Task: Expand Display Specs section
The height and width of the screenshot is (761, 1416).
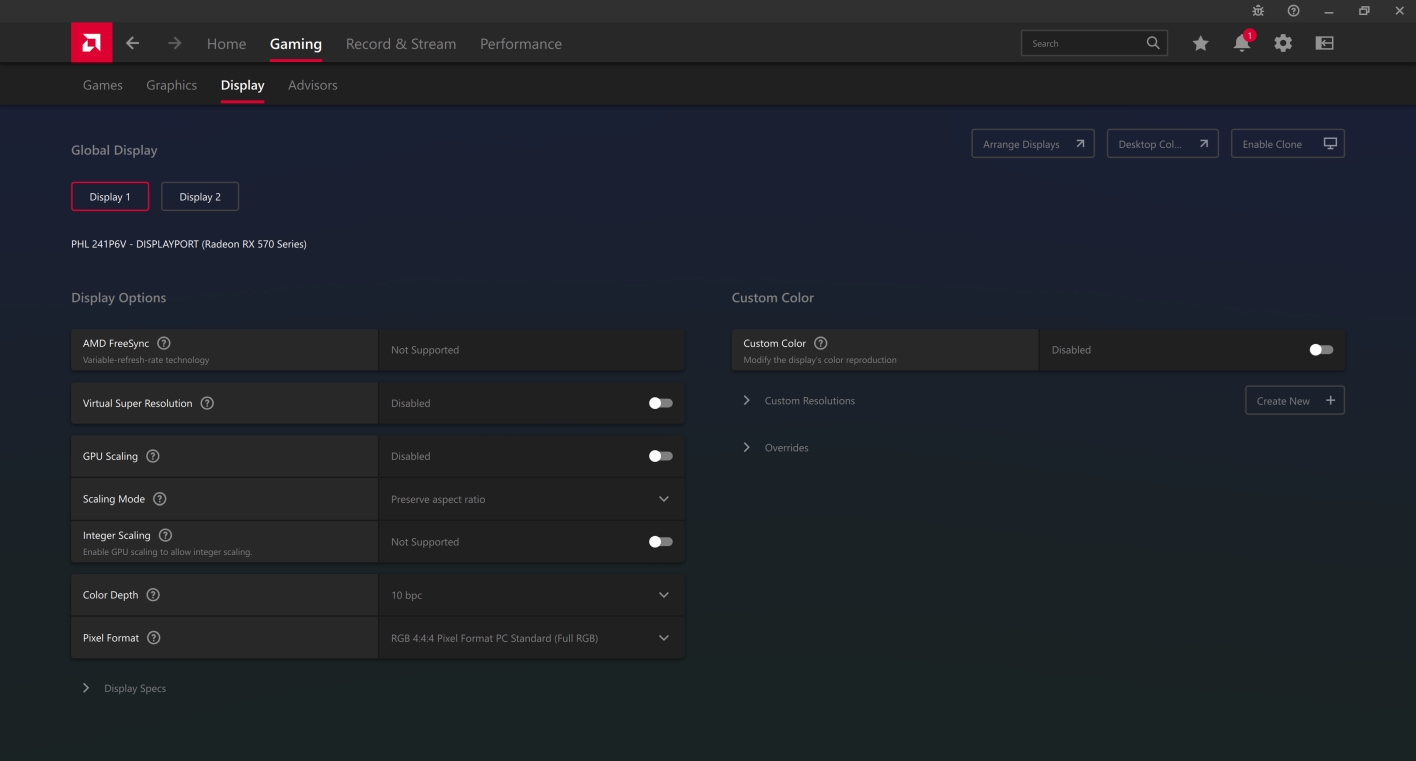Action: point(125,688)
